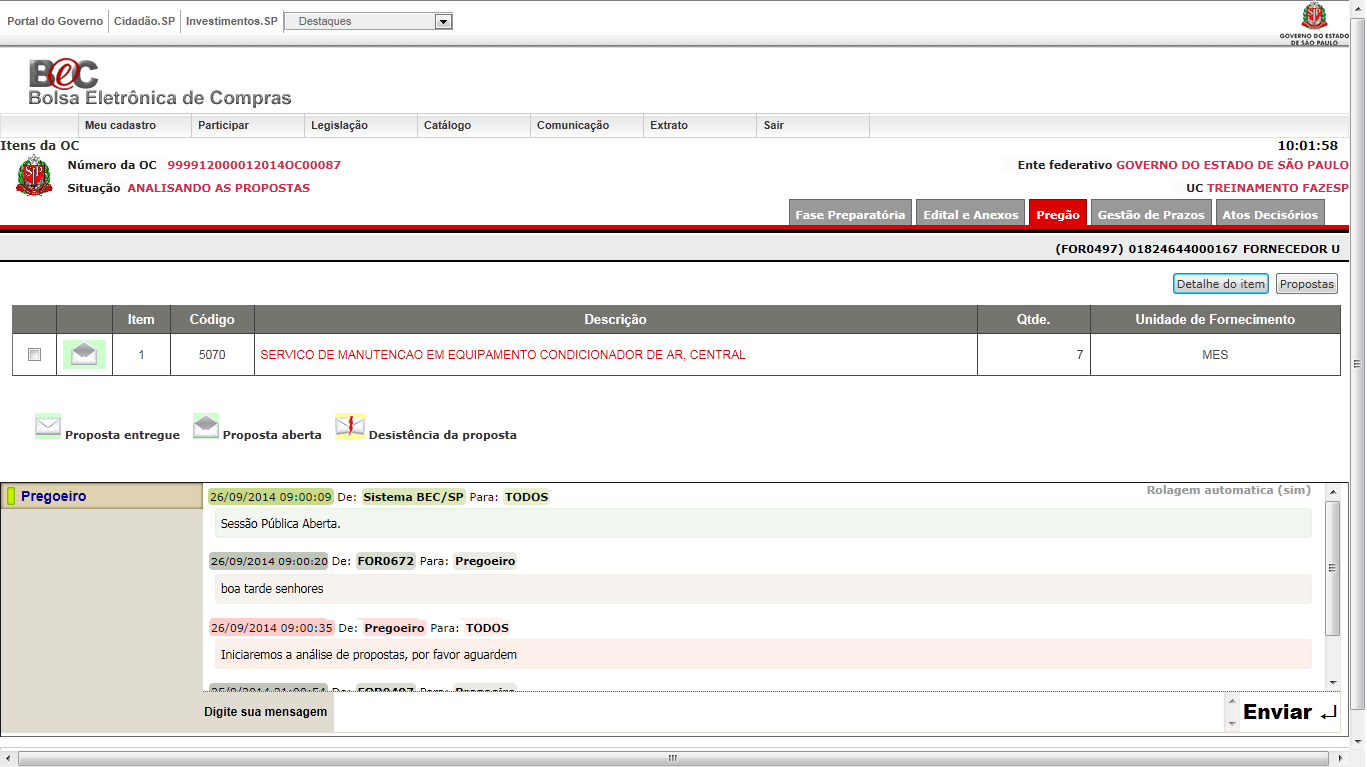Click the Enviar send button

pos(1290,712)
